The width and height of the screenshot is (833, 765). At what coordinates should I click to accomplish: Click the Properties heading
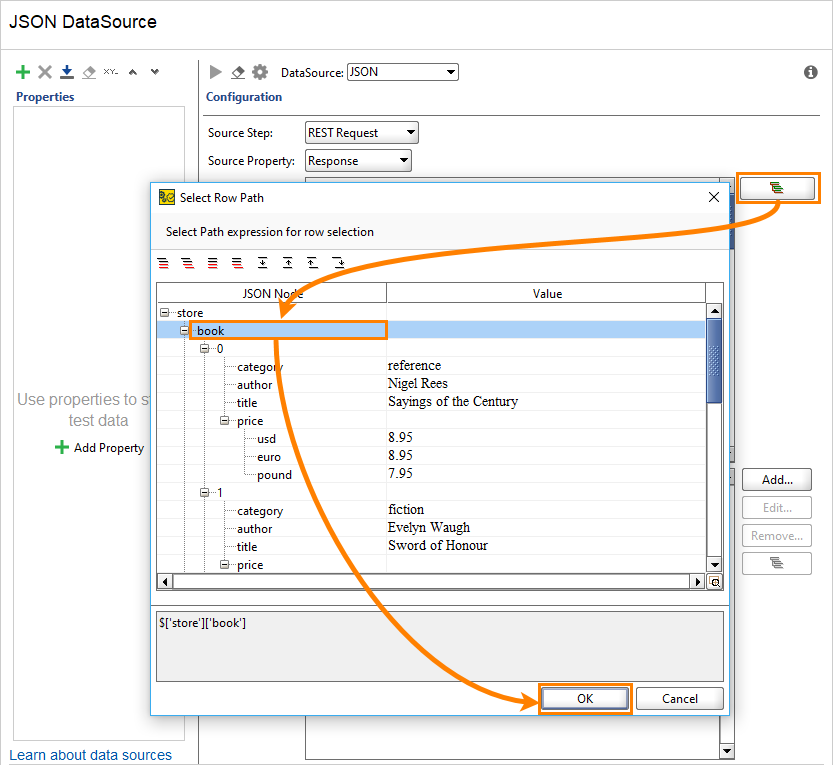tap(45, 97)
